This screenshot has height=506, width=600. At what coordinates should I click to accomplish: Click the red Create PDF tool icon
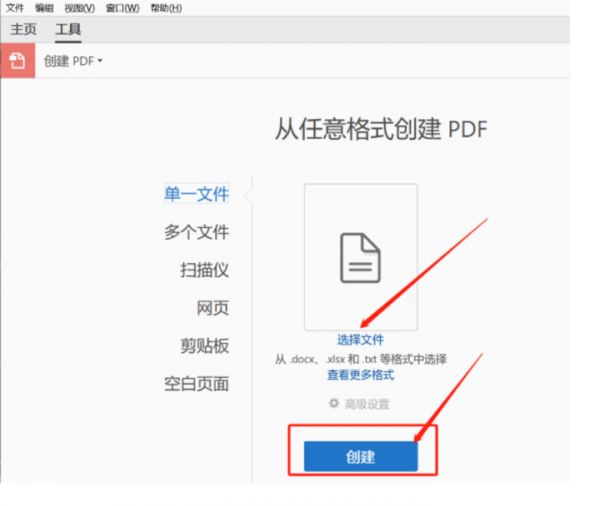18,60
